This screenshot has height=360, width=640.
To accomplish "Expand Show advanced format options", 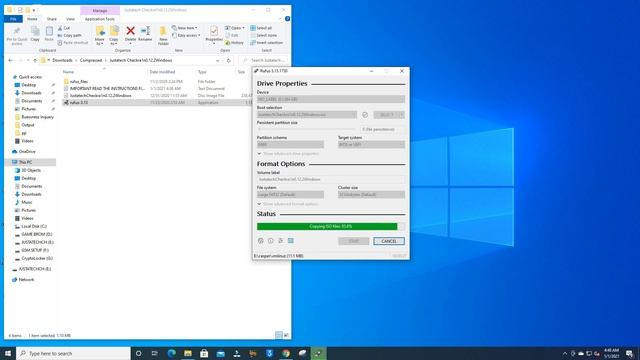I will pos(287,204).
